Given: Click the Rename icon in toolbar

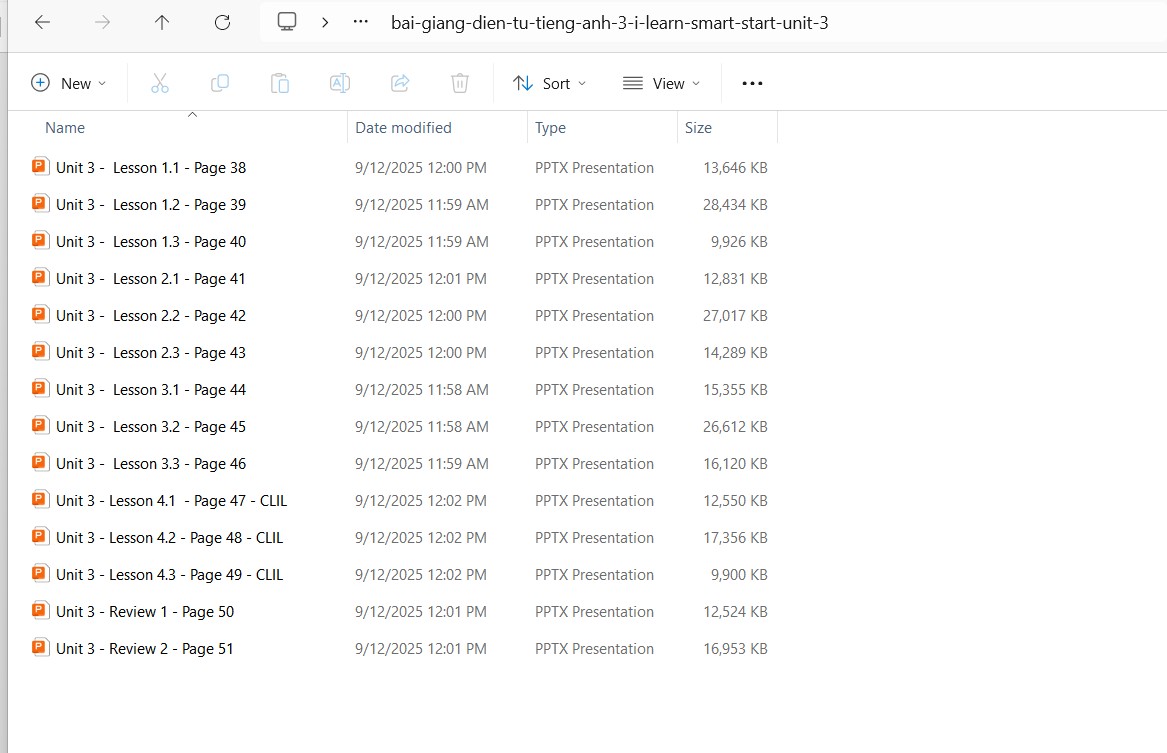Looking at the screenshot, I should 340,84.
